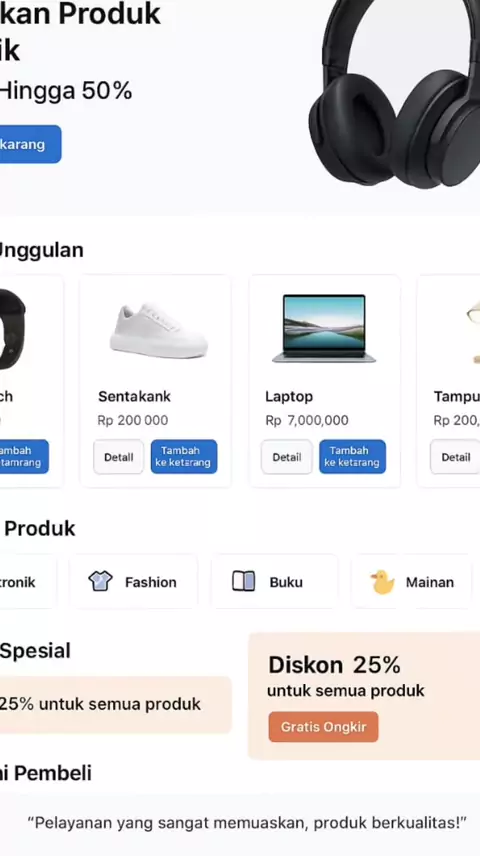Select the Buku category
The image size is (480, 856).
274,582
